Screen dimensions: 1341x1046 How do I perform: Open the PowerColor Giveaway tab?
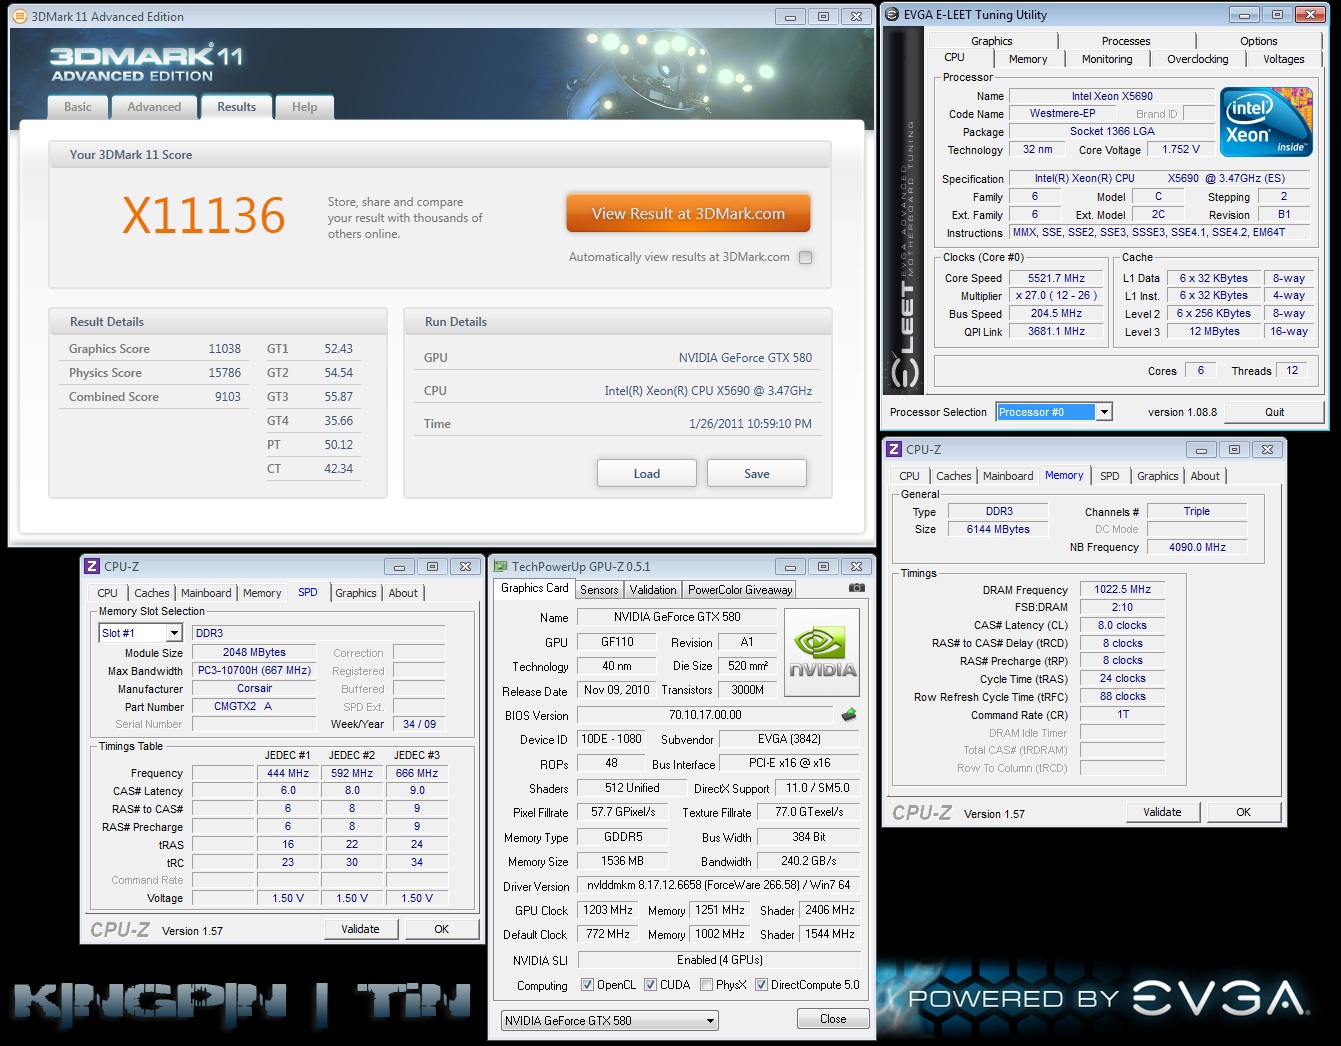[x=740, y=590]
